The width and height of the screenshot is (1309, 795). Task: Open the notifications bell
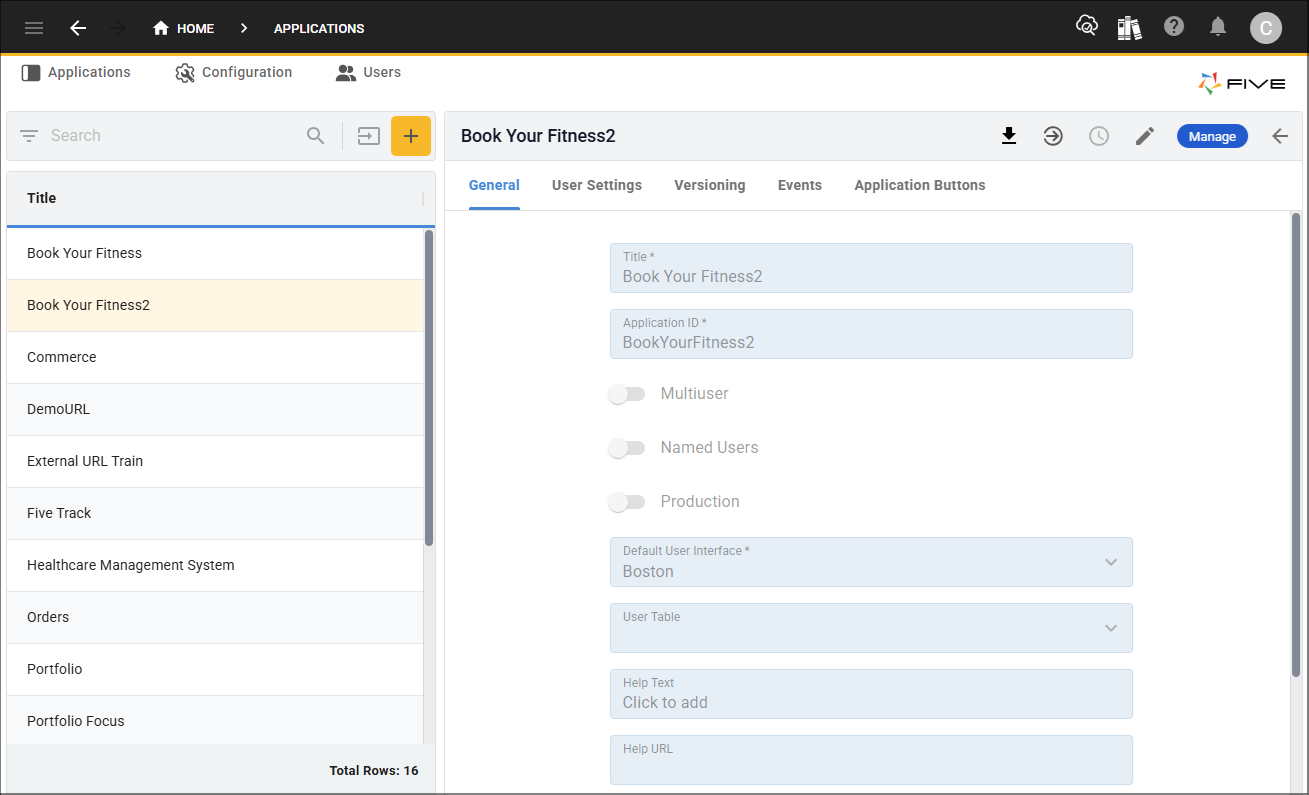[1218, 27]
